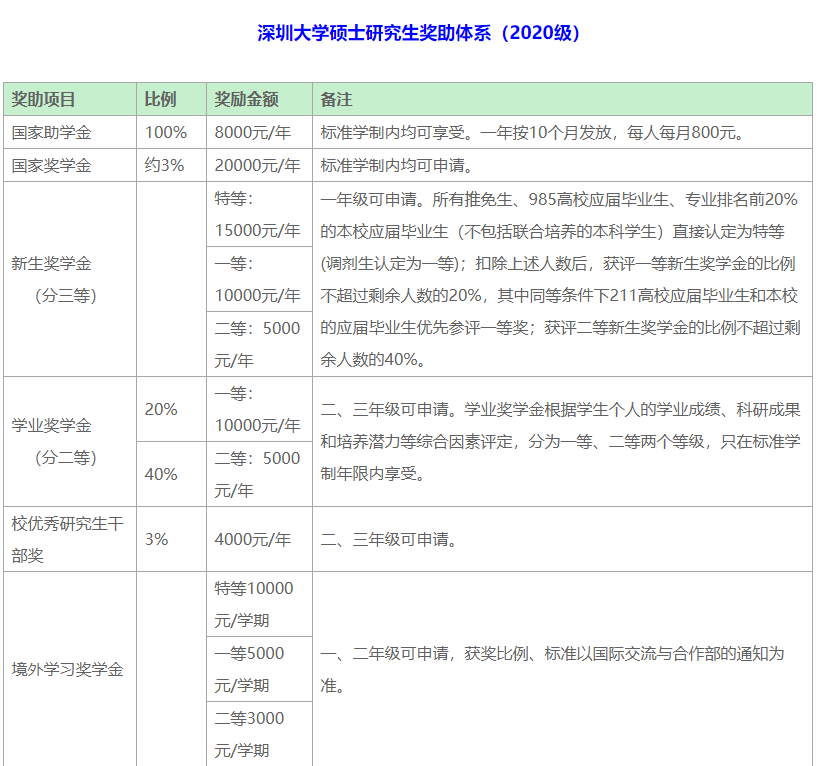Click the 20% ratio cell

coord(171,409)
